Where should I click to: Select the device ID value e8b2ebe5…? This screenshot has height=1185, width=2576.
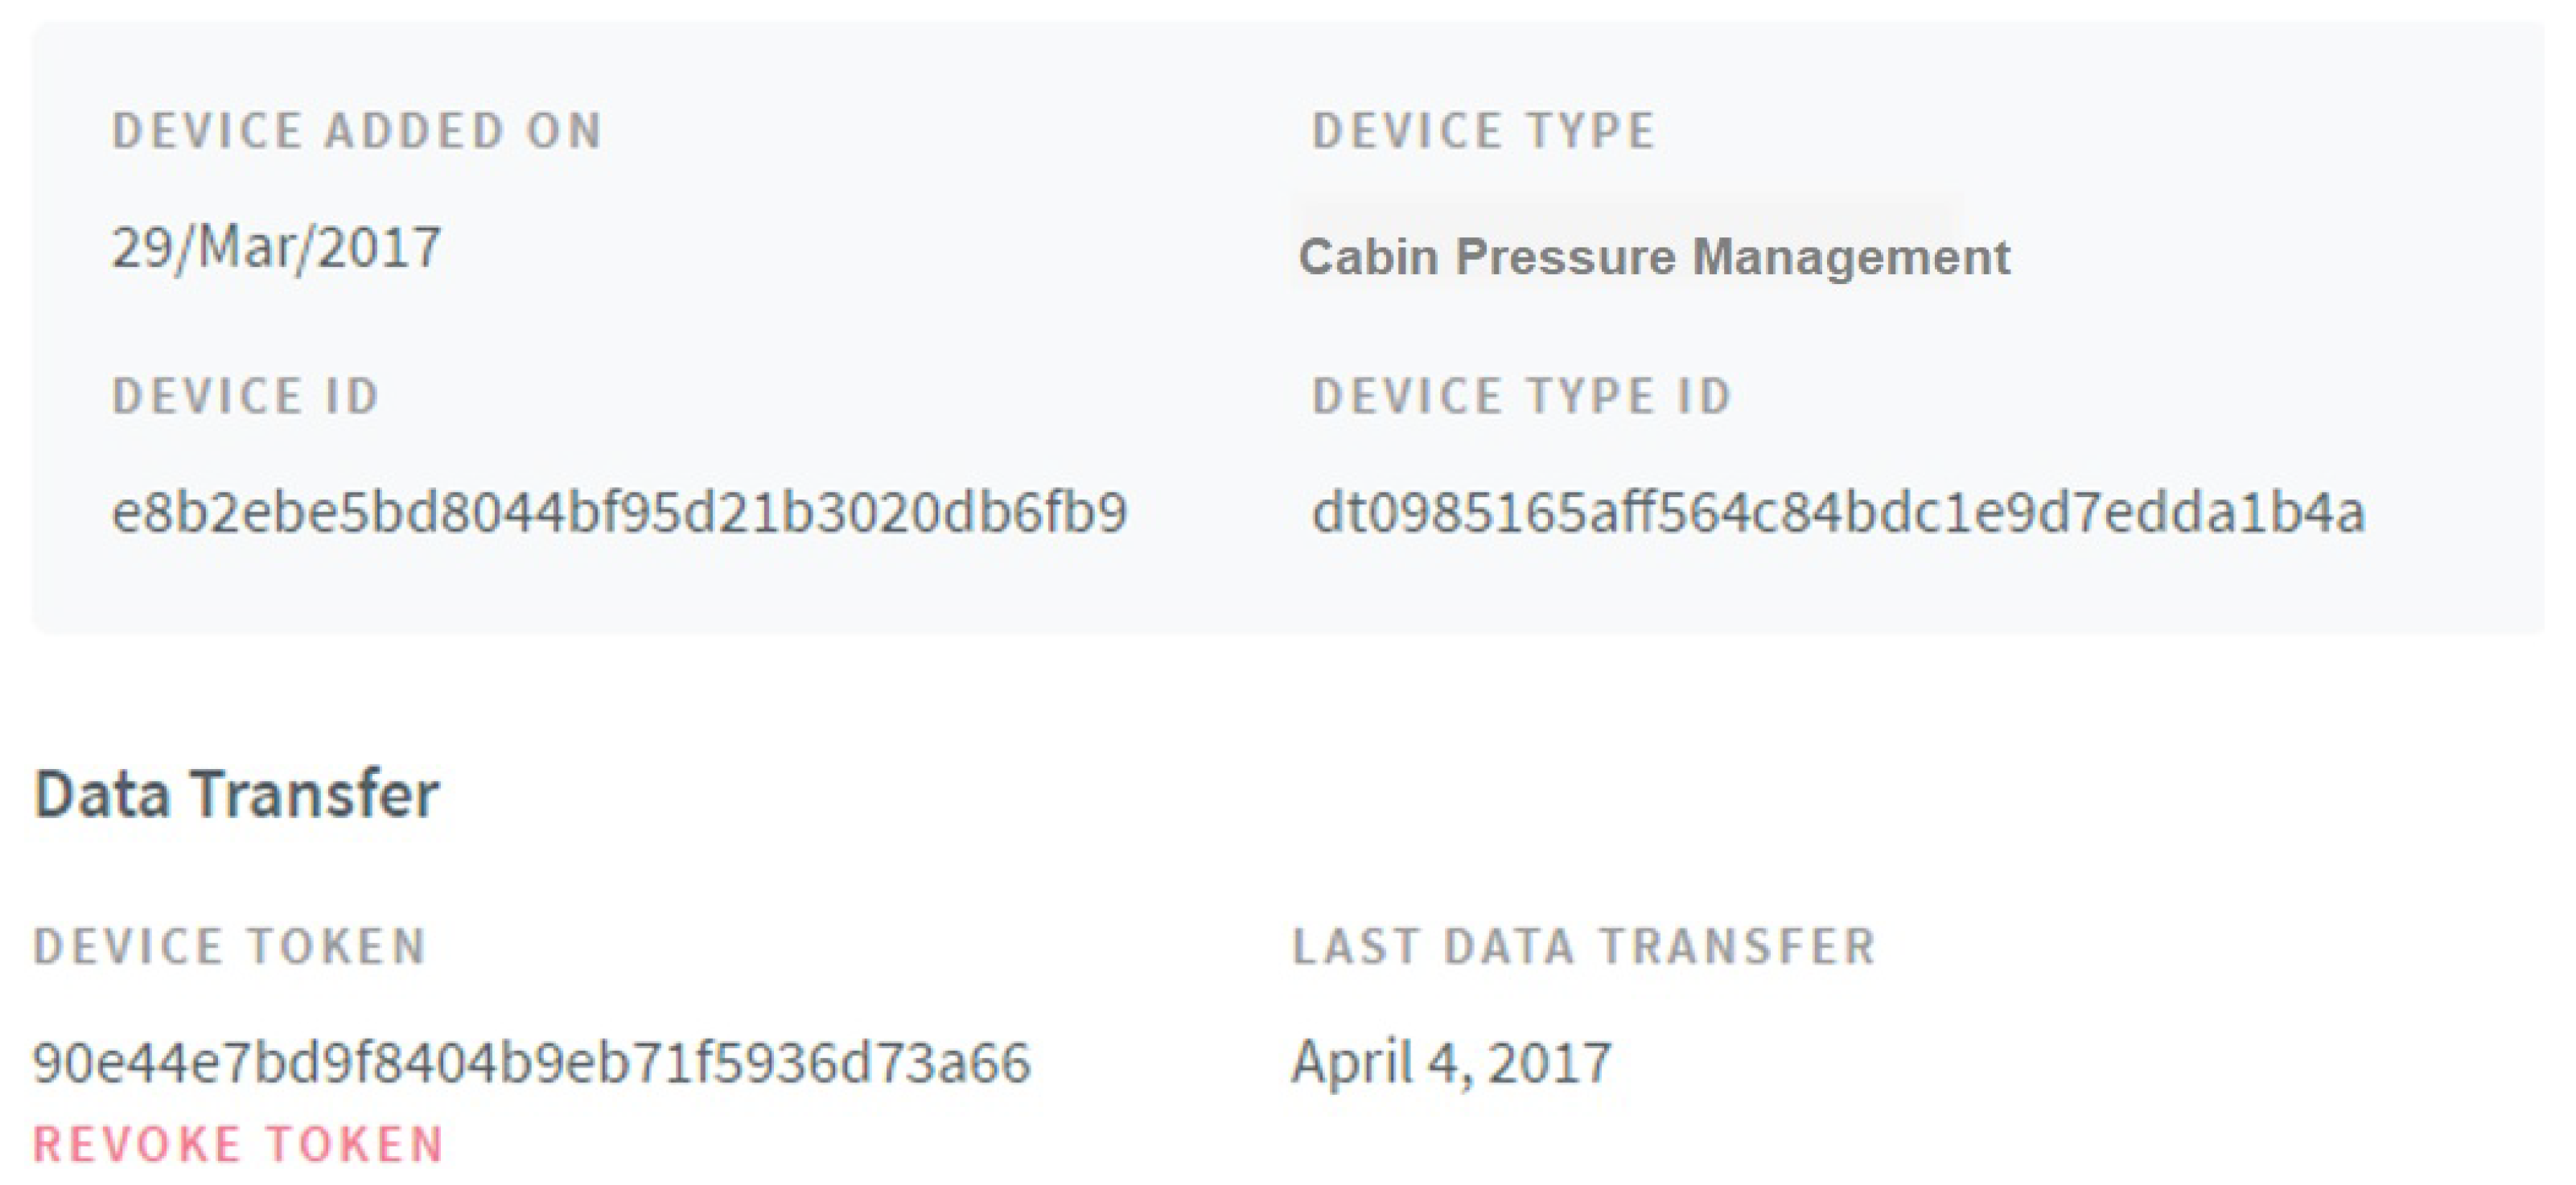619,512
